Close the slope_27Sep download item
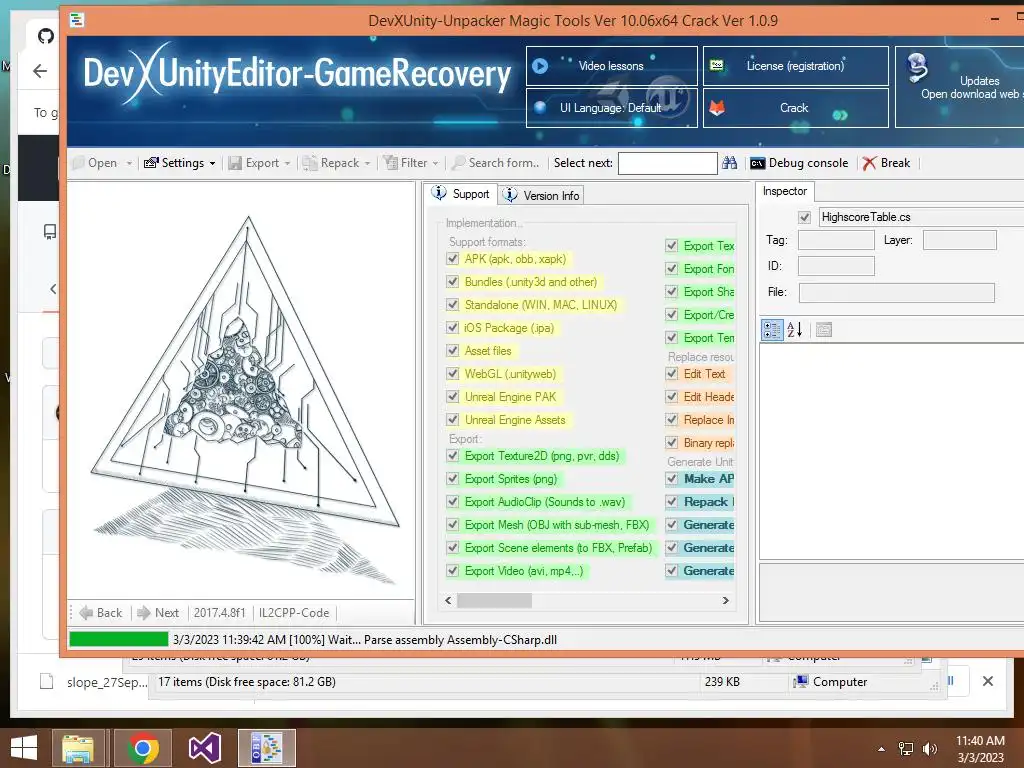The width and height of the screenshot is (1024, 768). pyautogui.click(x=987, y=681)
